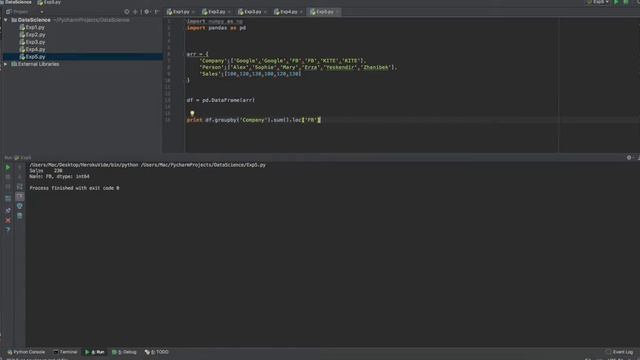Screen dimensions: 640x360
Task: Click the Pin tab icon in Run panel
Action: coord(8,210)
